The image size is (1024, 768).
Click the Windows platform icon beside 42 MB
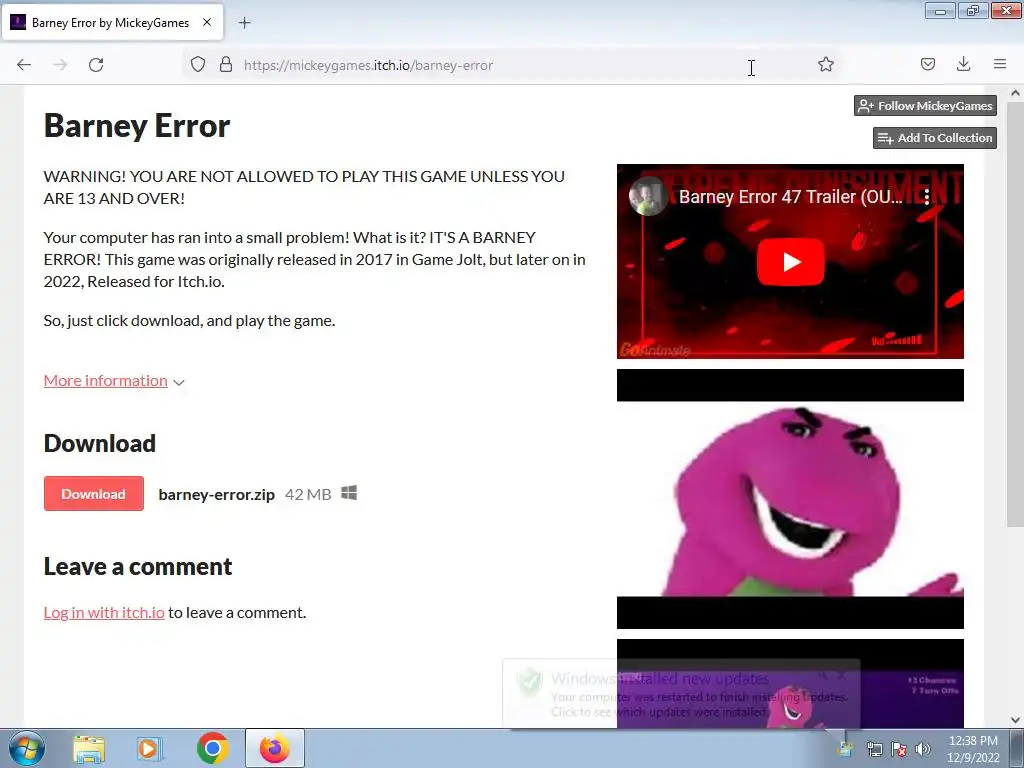click(349, 493)
